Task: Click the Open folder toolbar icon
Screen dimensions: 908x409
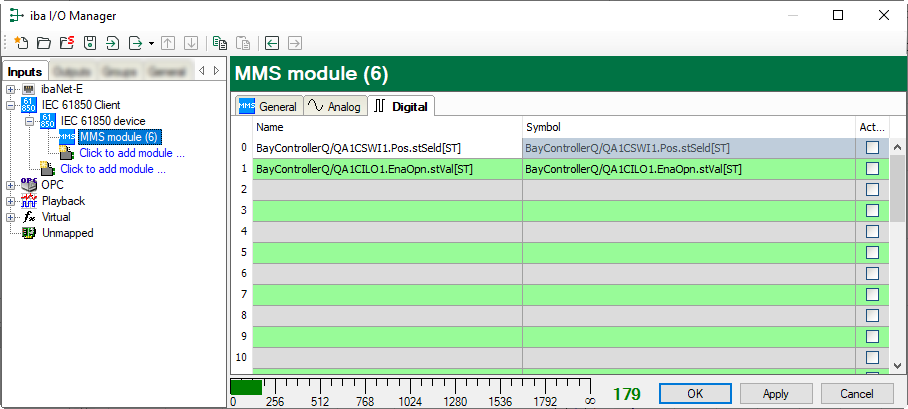Action: [x=43, y=43]
